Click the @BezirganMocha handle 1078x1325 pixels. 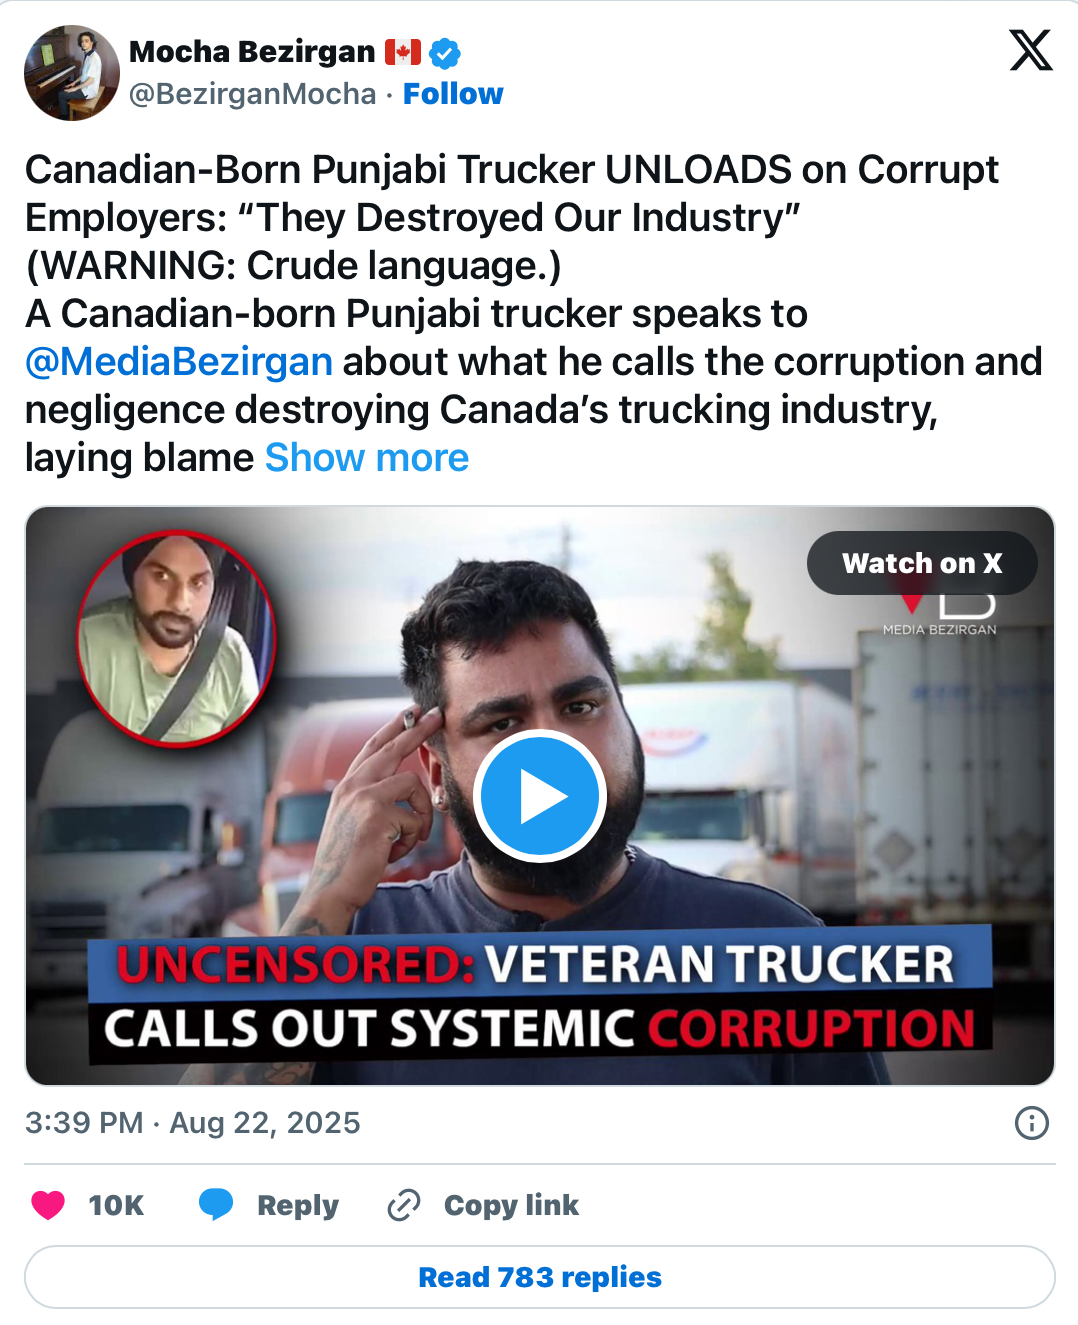253,94
